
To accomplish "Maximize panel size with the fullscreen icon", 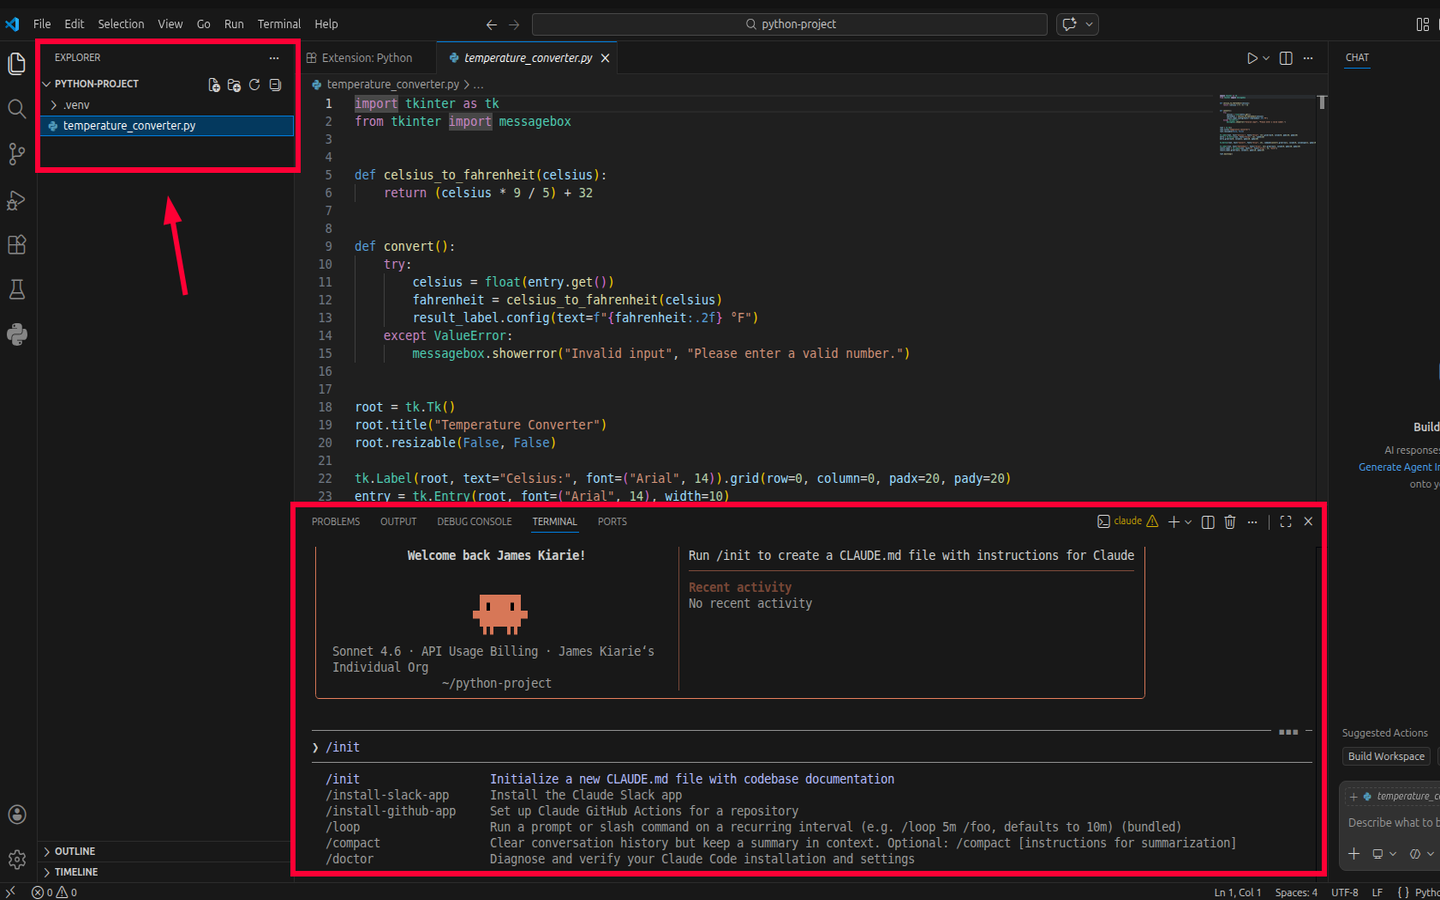I will coord(1285,521).
